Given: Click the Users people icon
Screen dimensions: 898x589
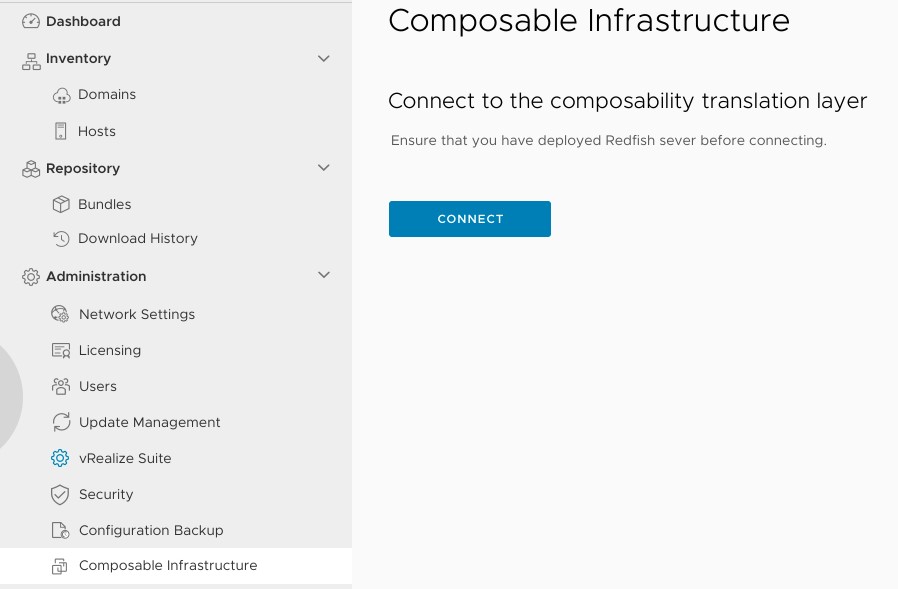Looking at the screenshot, I should pyautogui.click(x=61, y=386).
